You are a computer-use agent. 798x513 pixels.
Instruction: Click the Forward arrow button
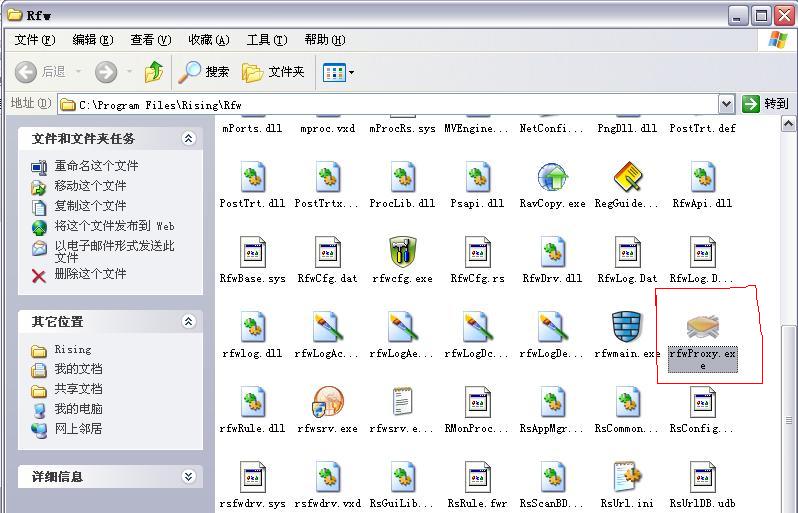(x=106, y=72)
